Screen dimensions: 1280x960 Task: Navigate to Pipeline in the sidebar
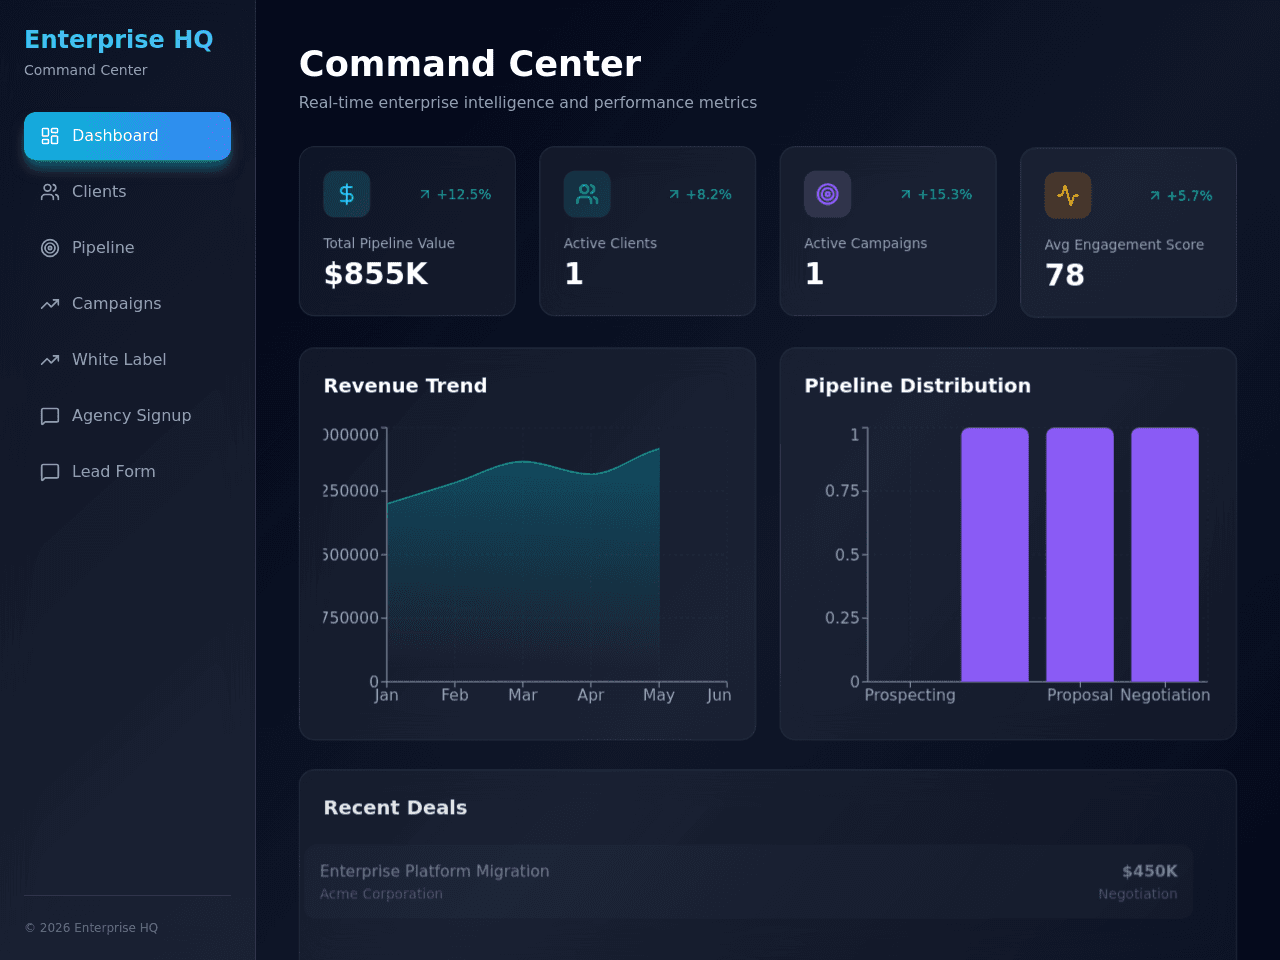(127, 248)
